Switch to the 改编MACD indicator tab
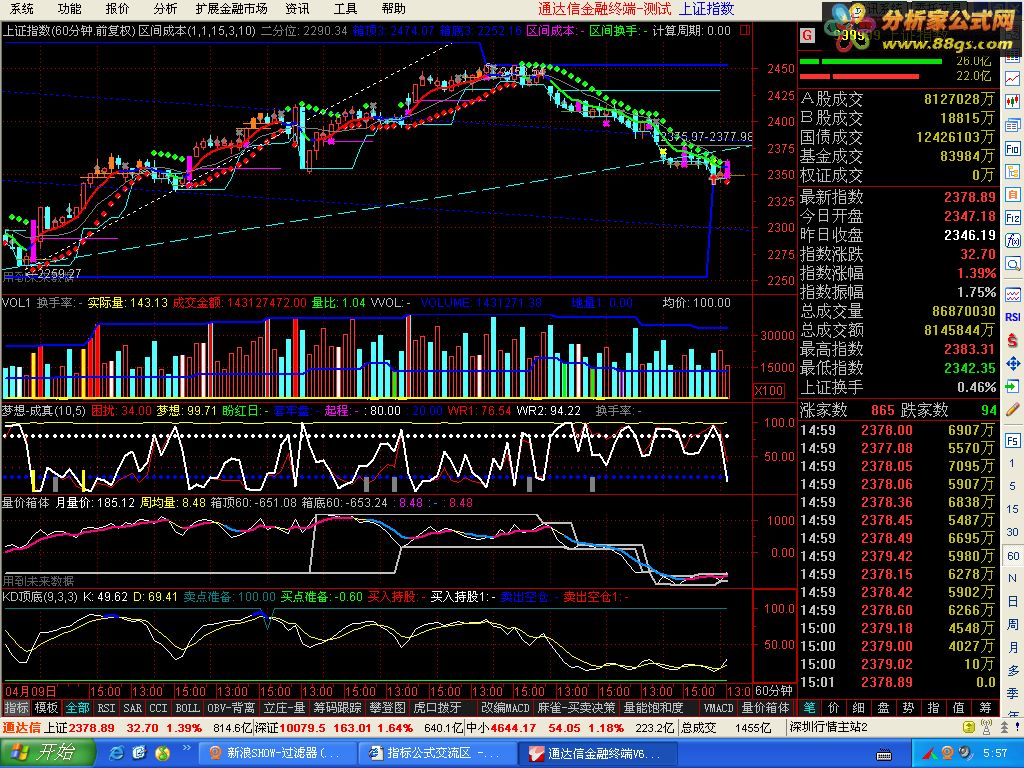 point(505,708)
